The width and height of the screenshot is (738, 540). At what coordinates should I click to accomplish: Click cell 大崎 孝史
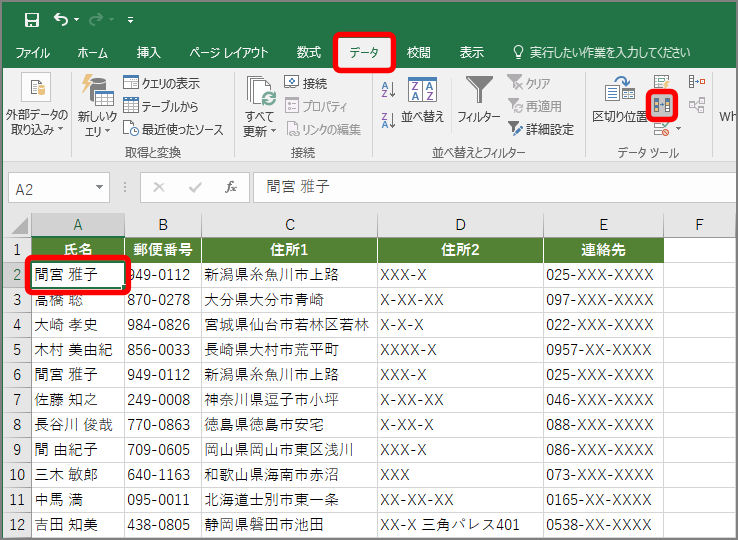click(78, 325)
